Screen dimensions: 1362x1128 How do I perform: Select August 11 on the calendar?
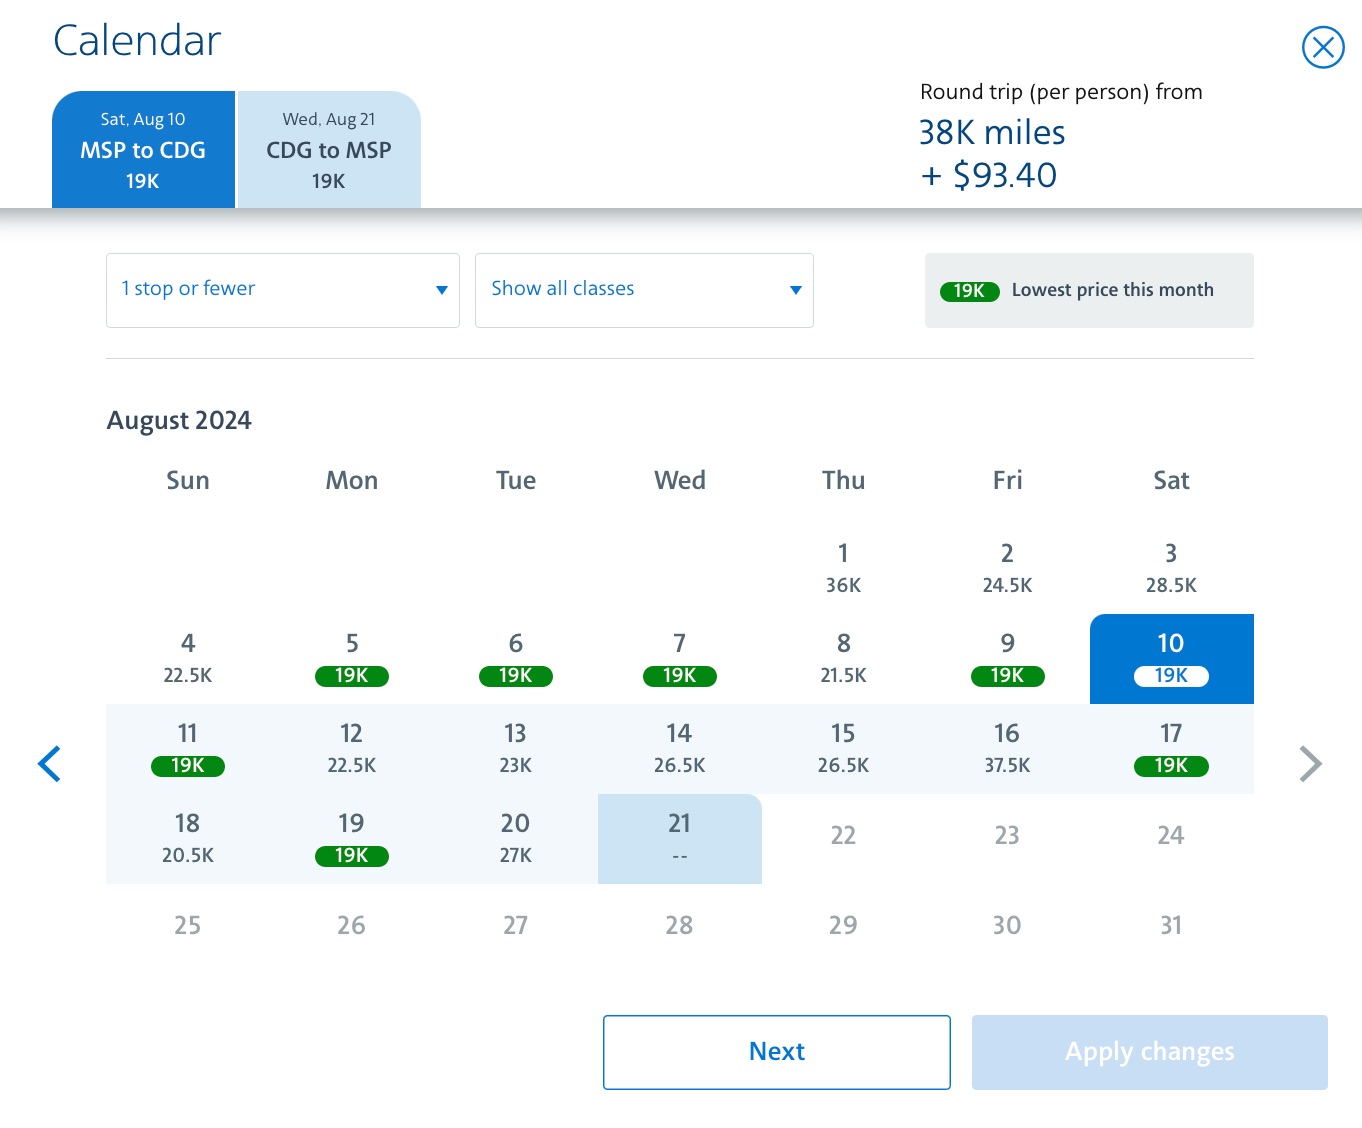(187, 748)
